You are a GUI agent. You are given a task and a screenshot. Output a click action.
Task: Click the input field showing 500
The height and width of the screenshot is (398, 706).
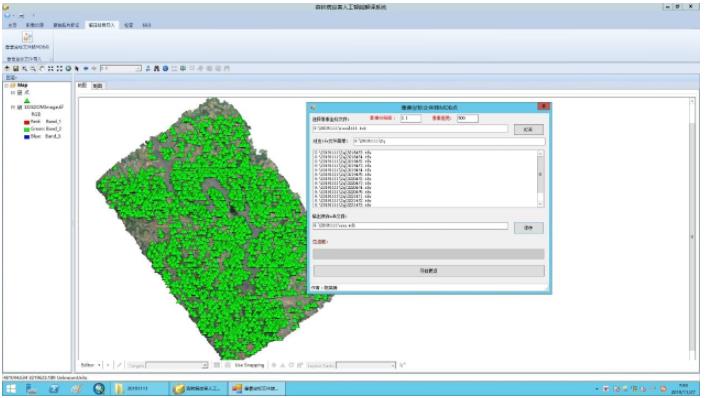467,118
